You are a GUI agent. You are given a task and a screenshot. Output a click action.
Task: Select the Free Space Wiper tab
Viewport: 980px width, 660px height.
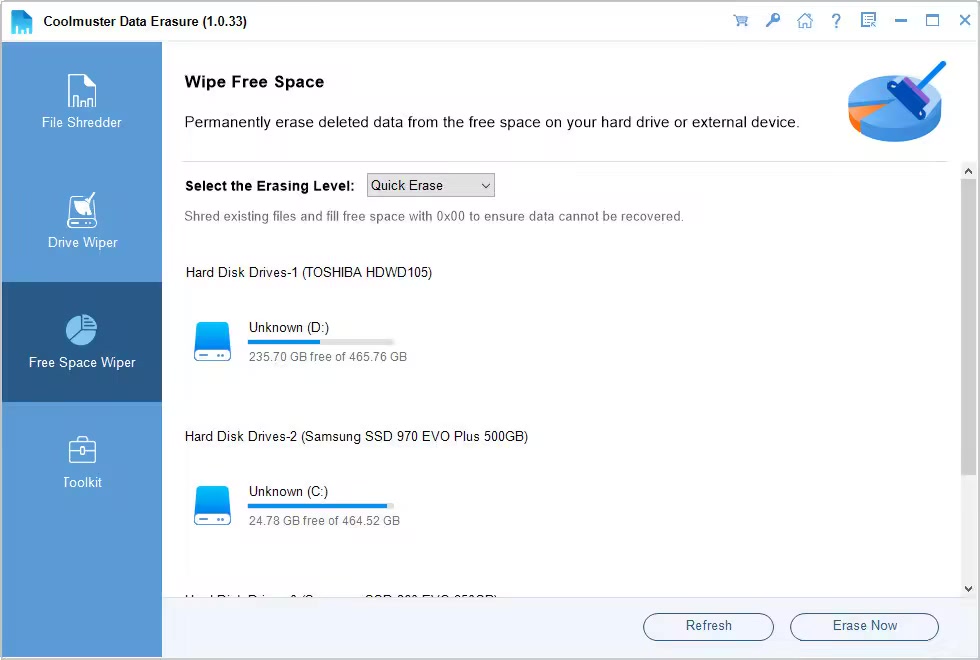pos(82,342)
